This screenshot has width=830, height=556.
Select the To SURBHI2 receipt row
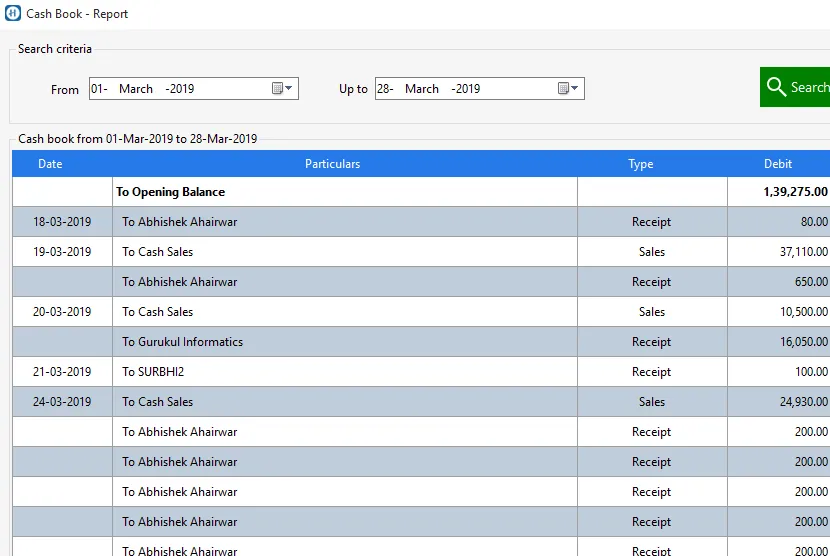click(x=153, y=372)
